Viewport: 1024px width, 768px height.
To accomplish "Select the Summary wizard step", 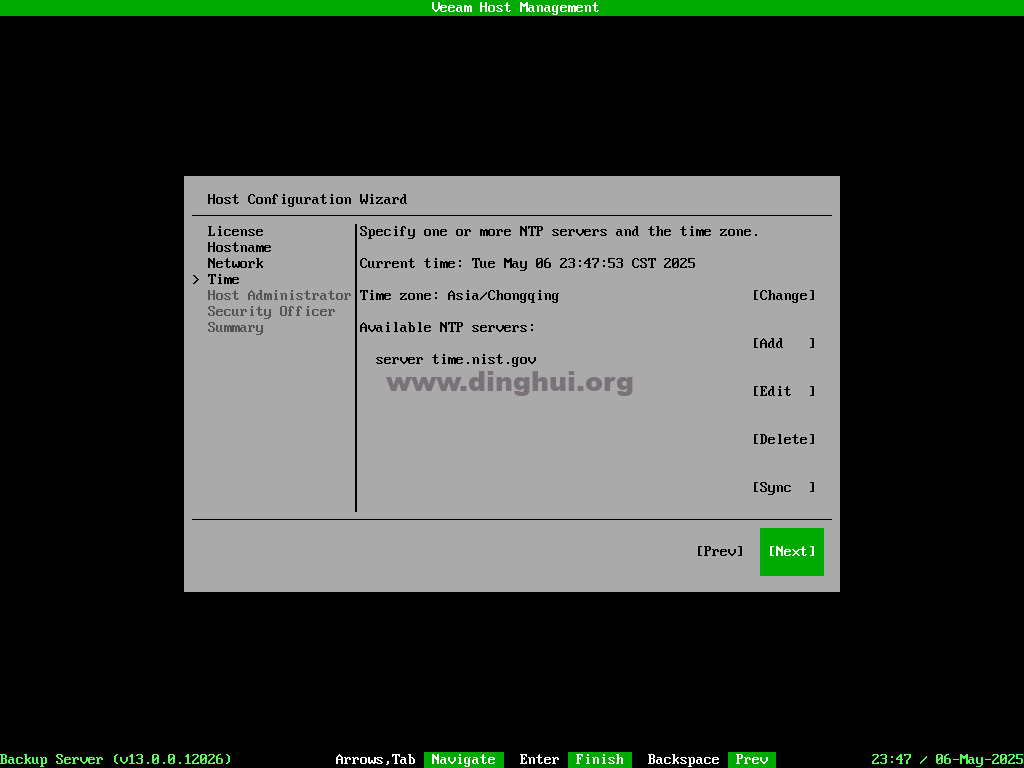I will [x=235, y=327].
